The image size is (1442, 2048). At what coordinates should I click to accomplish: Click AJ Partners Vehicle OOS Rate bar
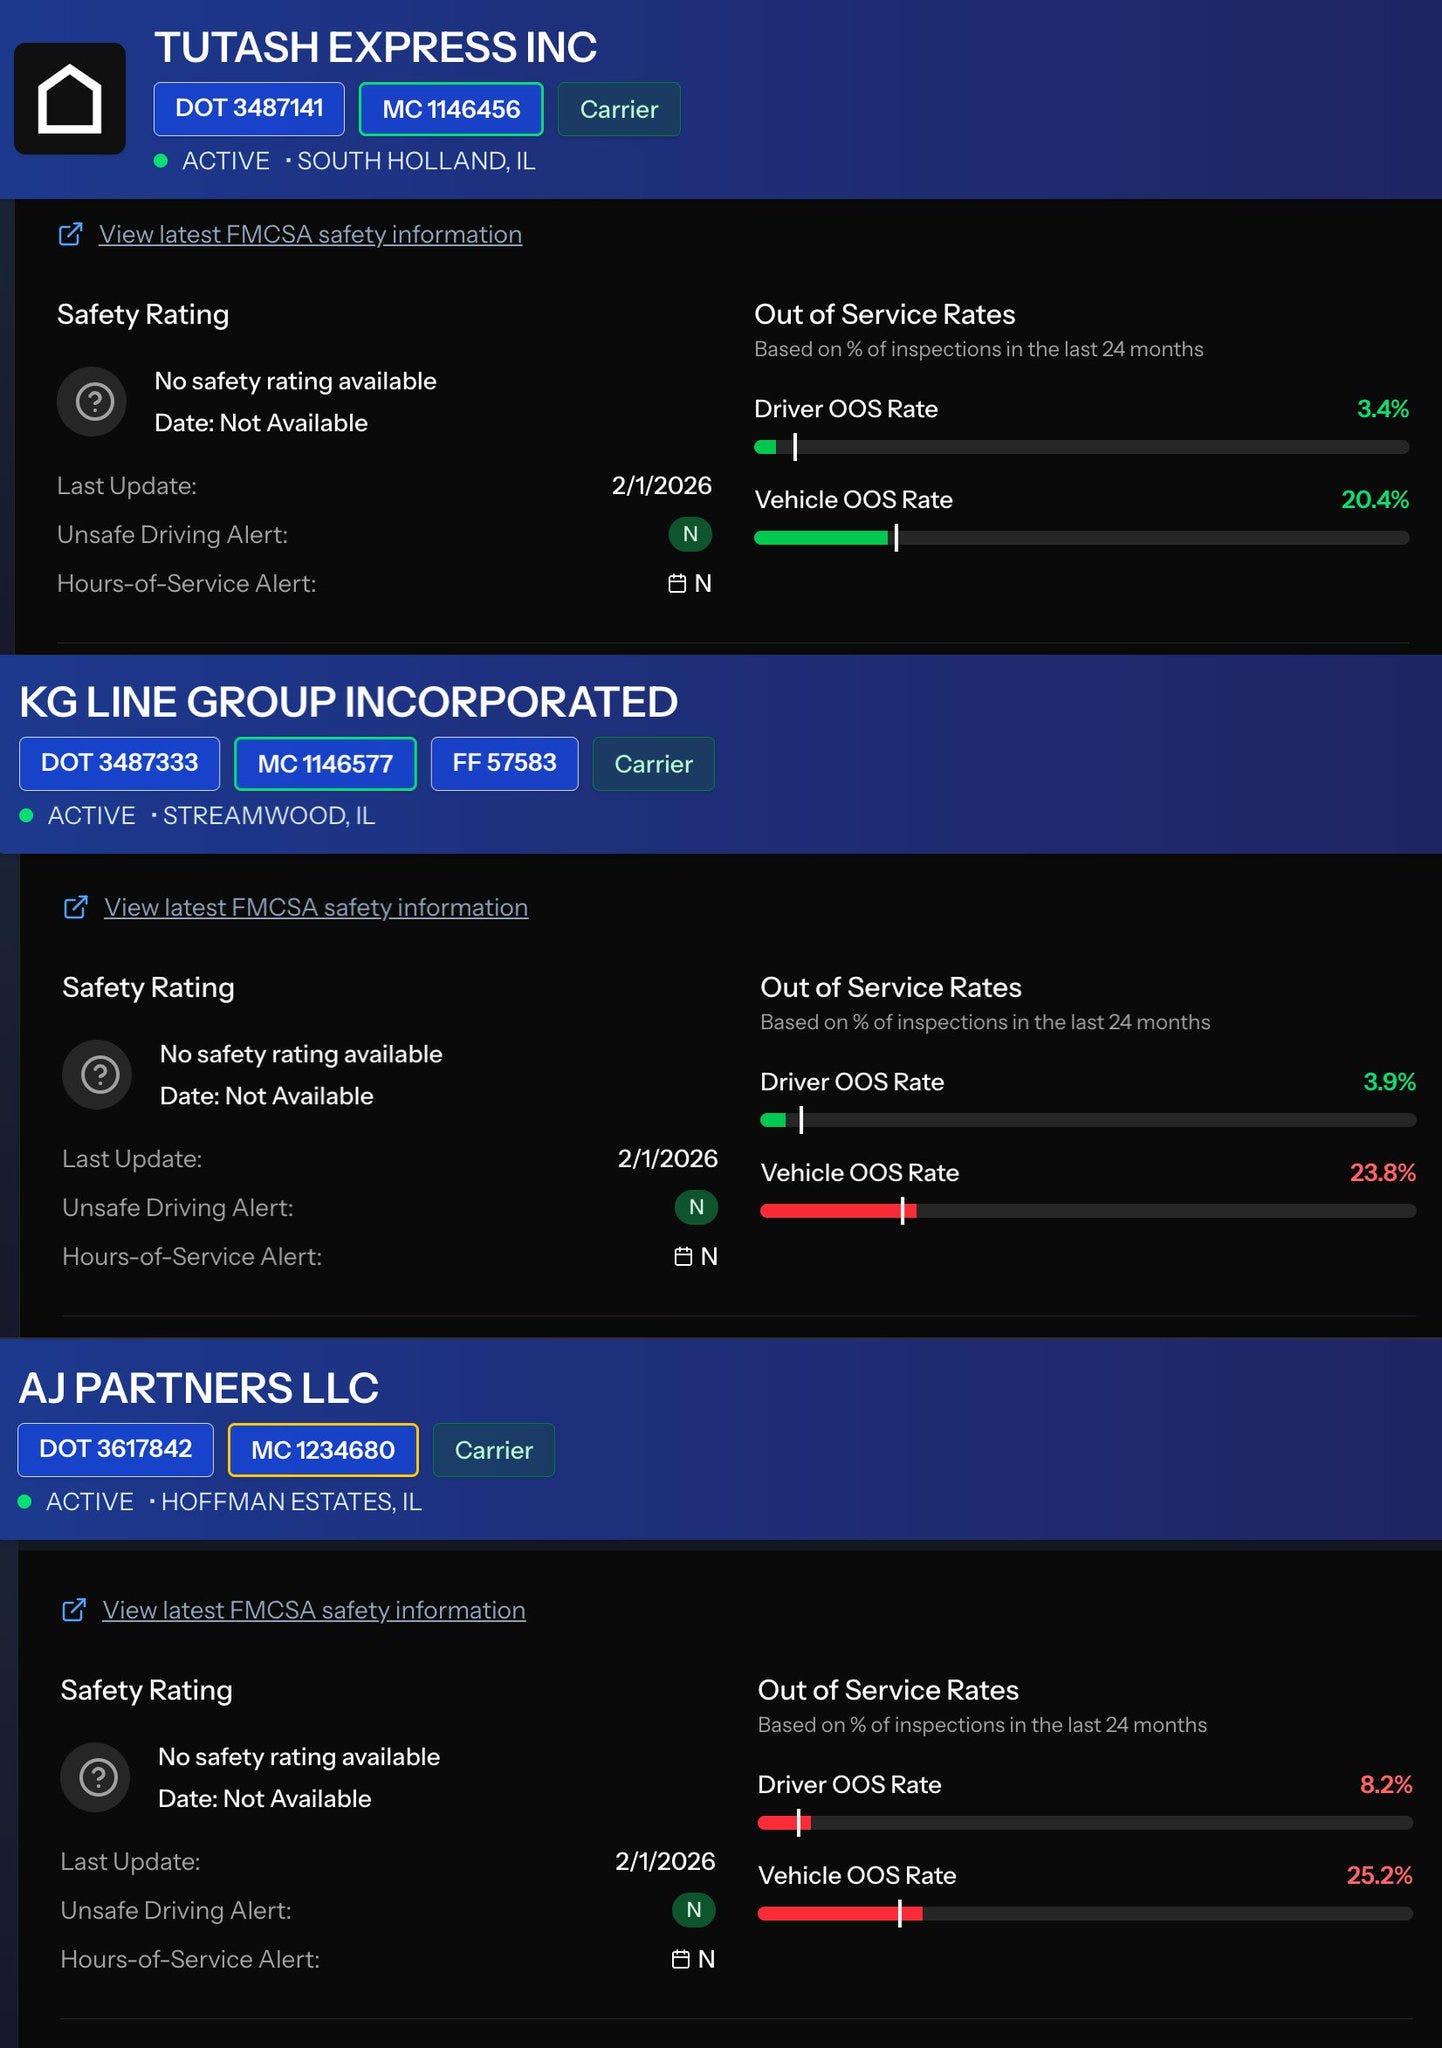[x=1085, y=1914]
